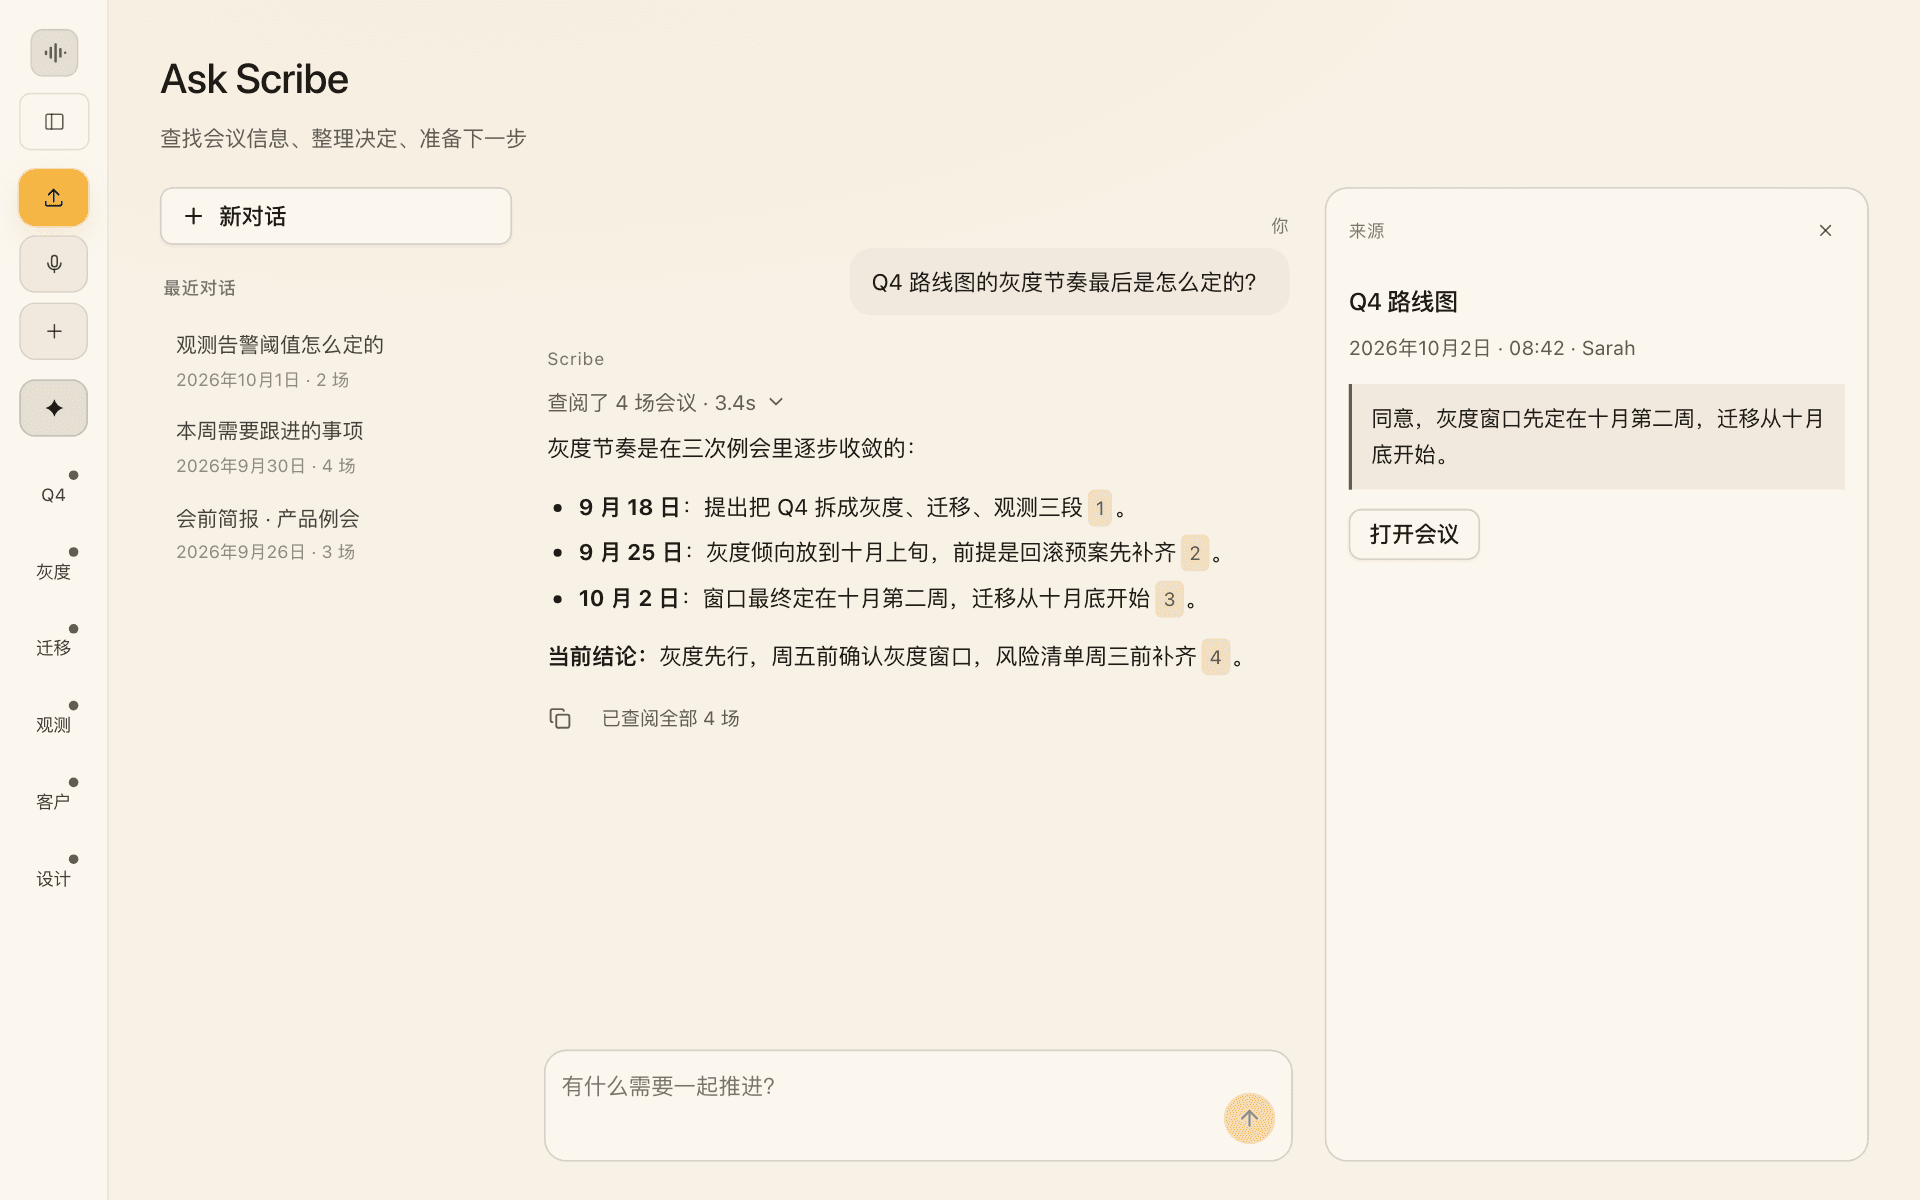
Task: Expand the 查阅了 4 场会议 details chevron
Action: tap(776, 402)
